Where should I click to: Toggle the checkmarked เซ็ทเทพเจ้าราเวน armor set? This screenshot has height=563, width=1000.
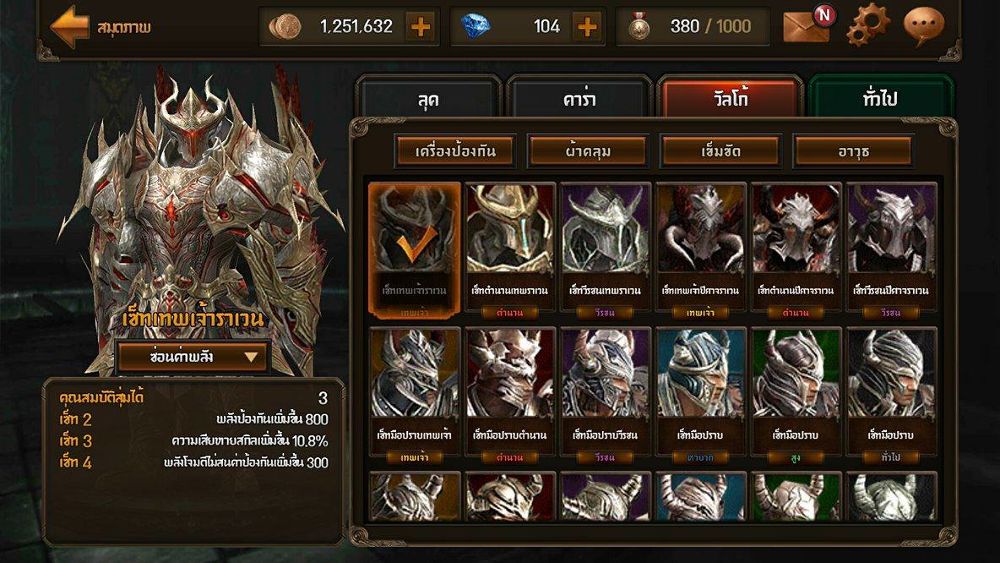[x=414, y=251]
